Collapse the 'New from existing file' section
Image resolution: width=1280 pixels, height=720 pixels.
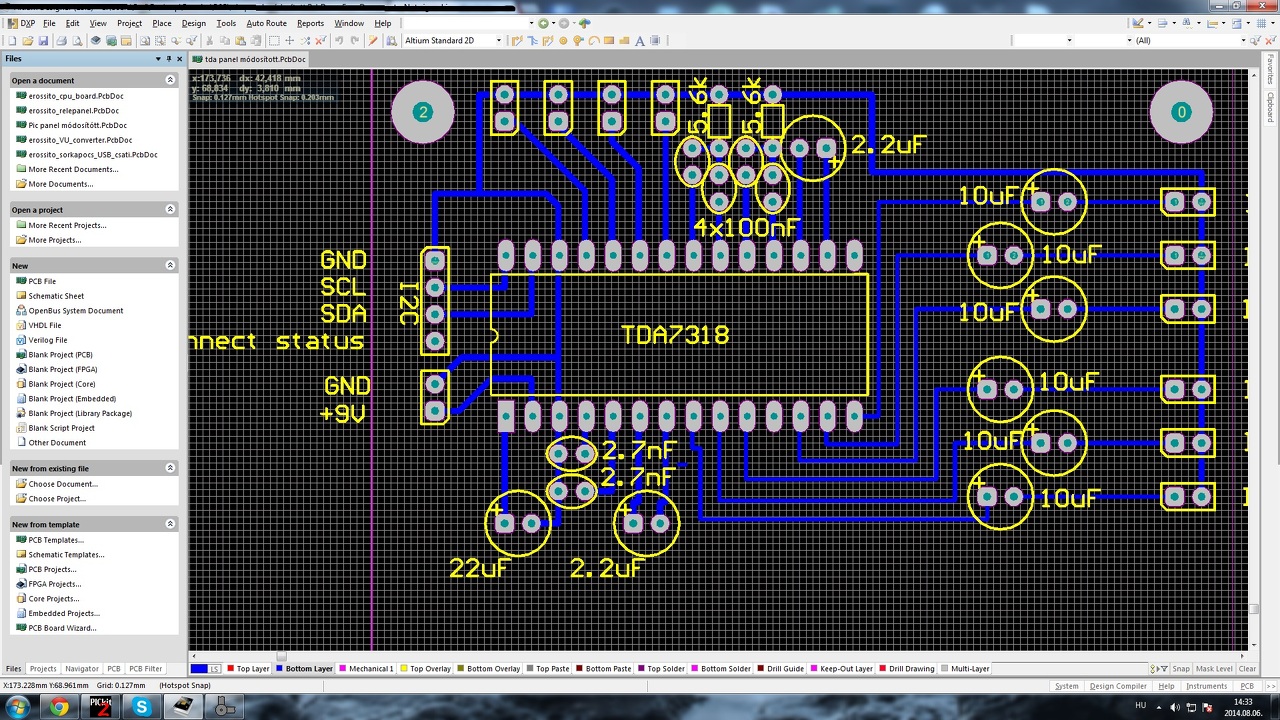click(170, 468)
